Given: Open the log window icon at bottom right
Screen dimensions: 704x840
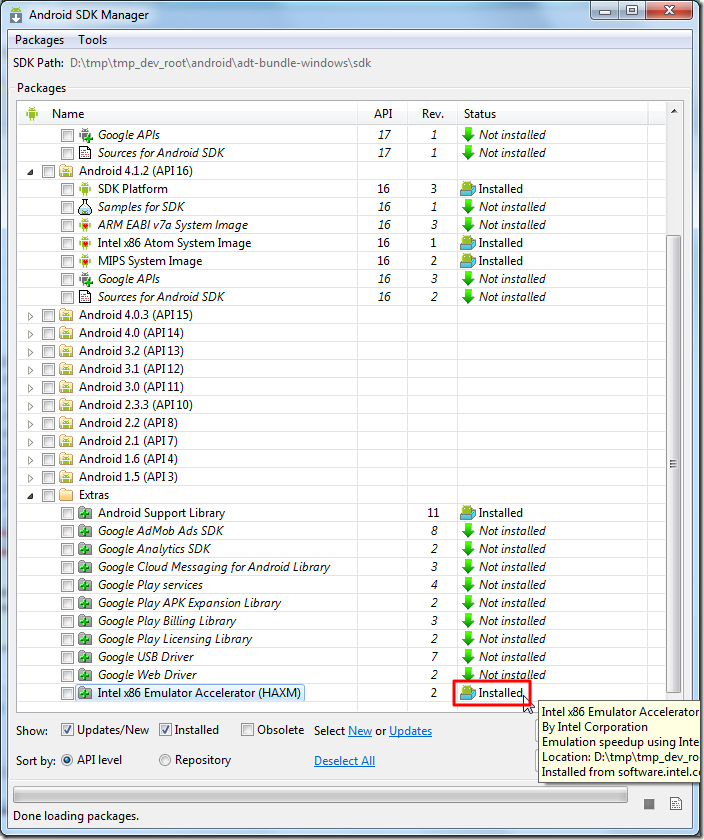Looking at the screenshot, I should [x=676, y=803].
